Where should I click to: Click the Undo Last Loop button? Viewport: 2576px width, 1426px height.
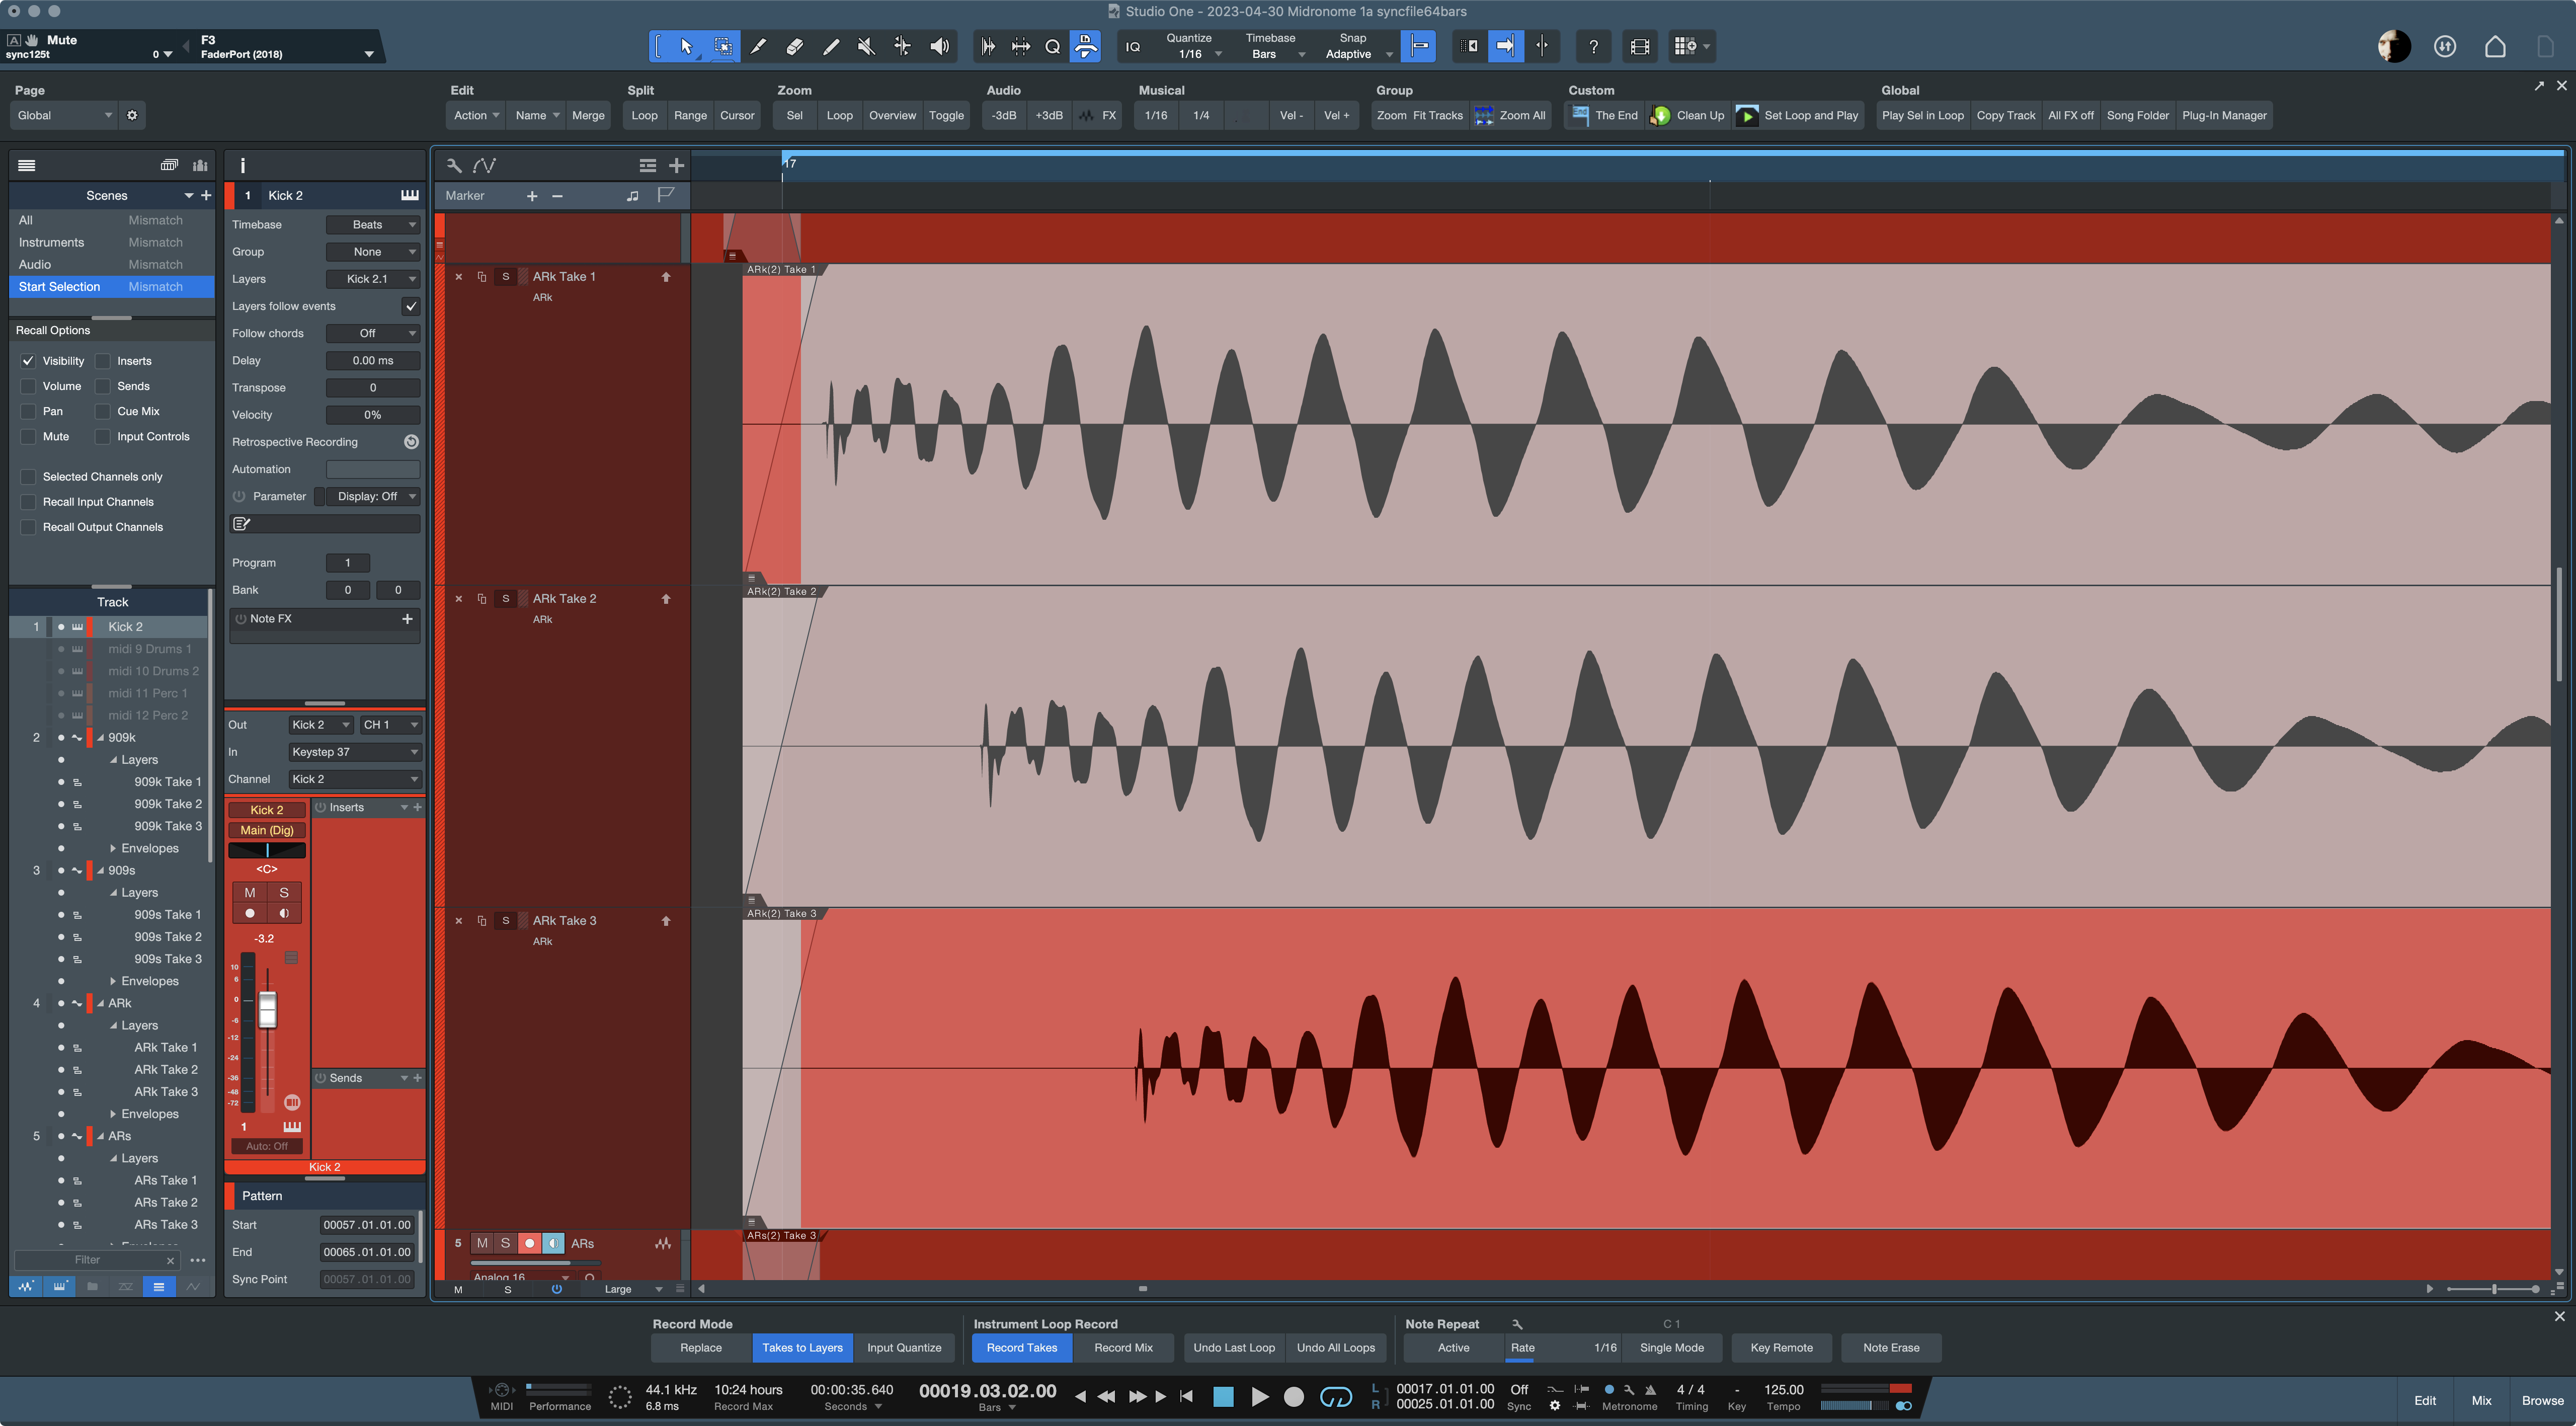click(x=1234, y=1347)
